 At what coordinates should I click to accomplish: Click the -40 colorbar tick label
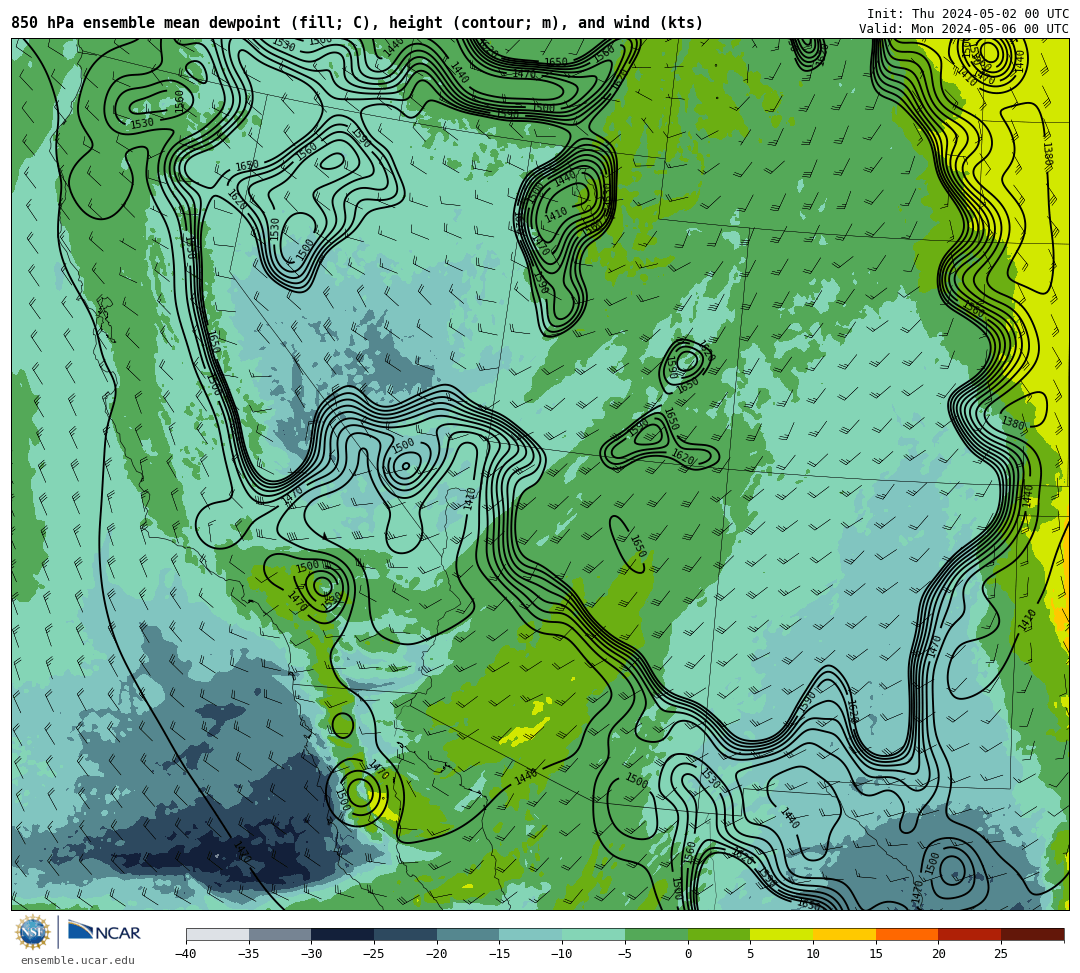[x=185, y=954]
